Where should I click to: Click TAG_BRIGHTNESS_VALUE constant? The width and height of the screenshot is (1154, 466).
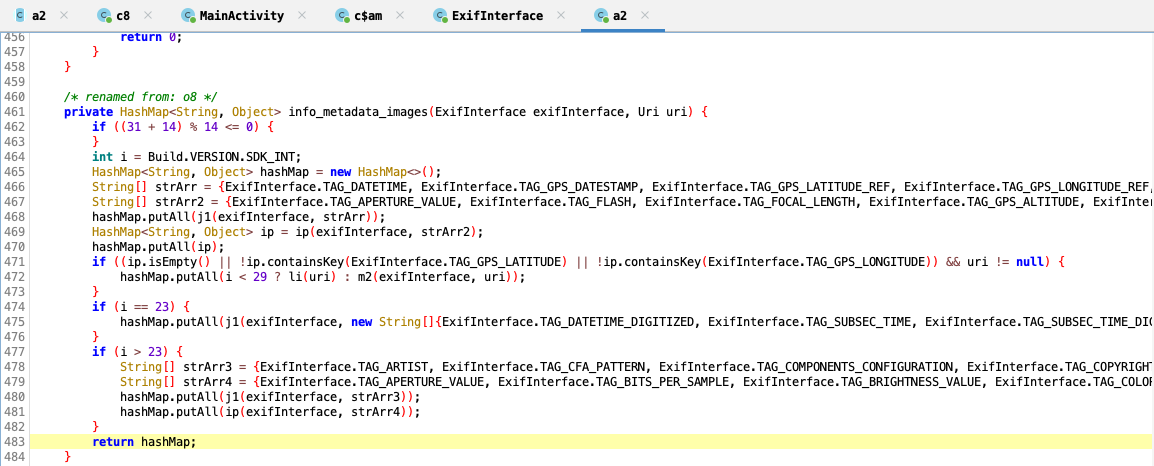(x=909, y=381)
